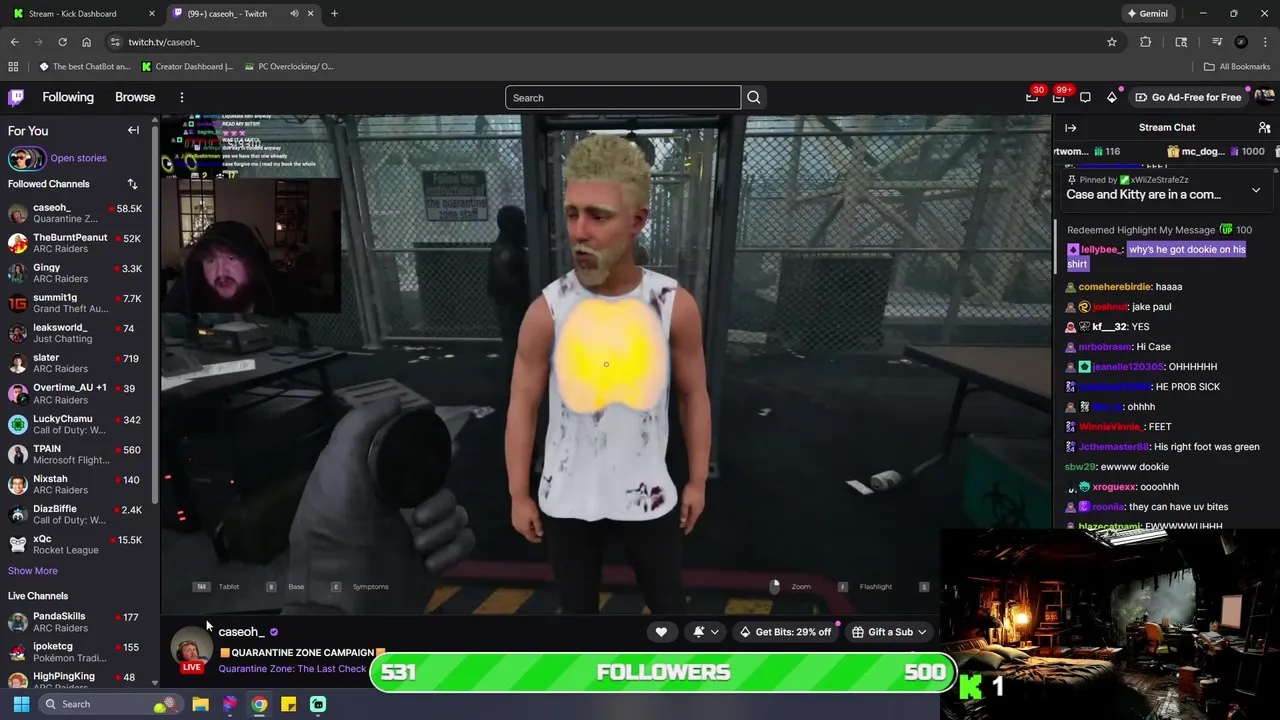Open stories link in sidebar
Viewport: 1280px width, 720px height.
pos(78,158)
